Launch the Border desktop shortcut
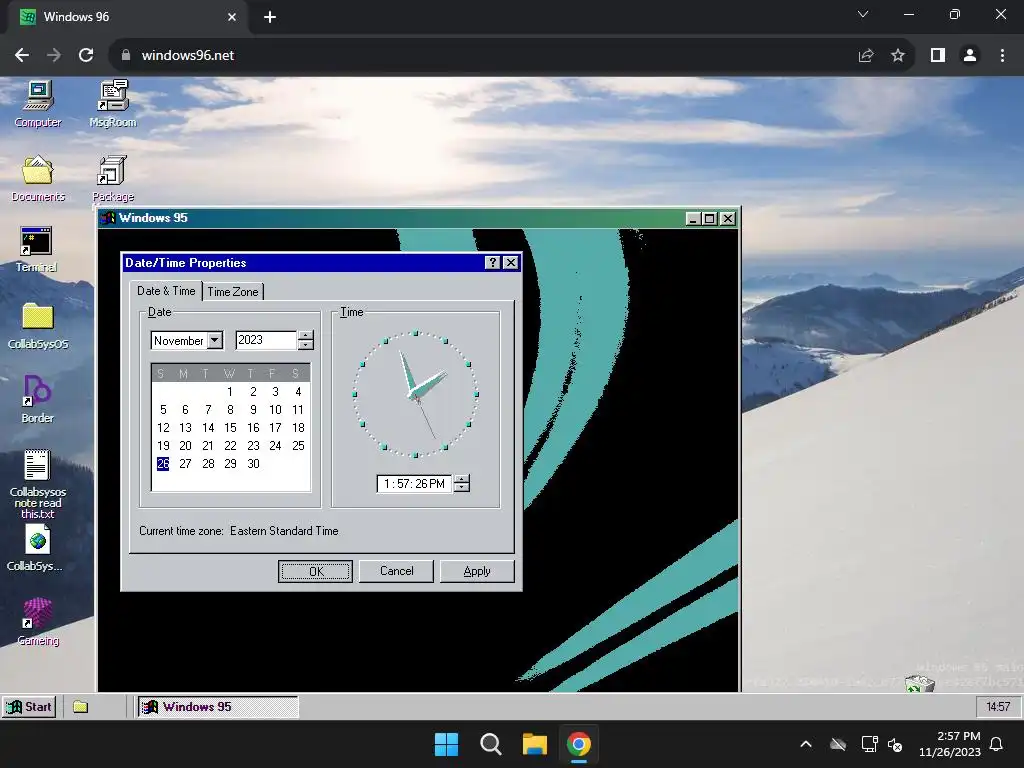 point(37,399)
